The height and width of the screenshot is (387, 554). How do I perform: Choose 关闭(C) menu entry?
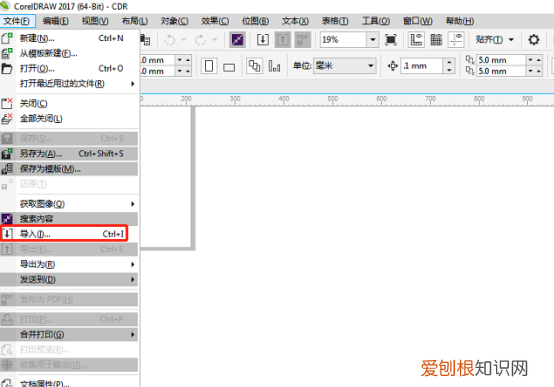tap(69, 104)
